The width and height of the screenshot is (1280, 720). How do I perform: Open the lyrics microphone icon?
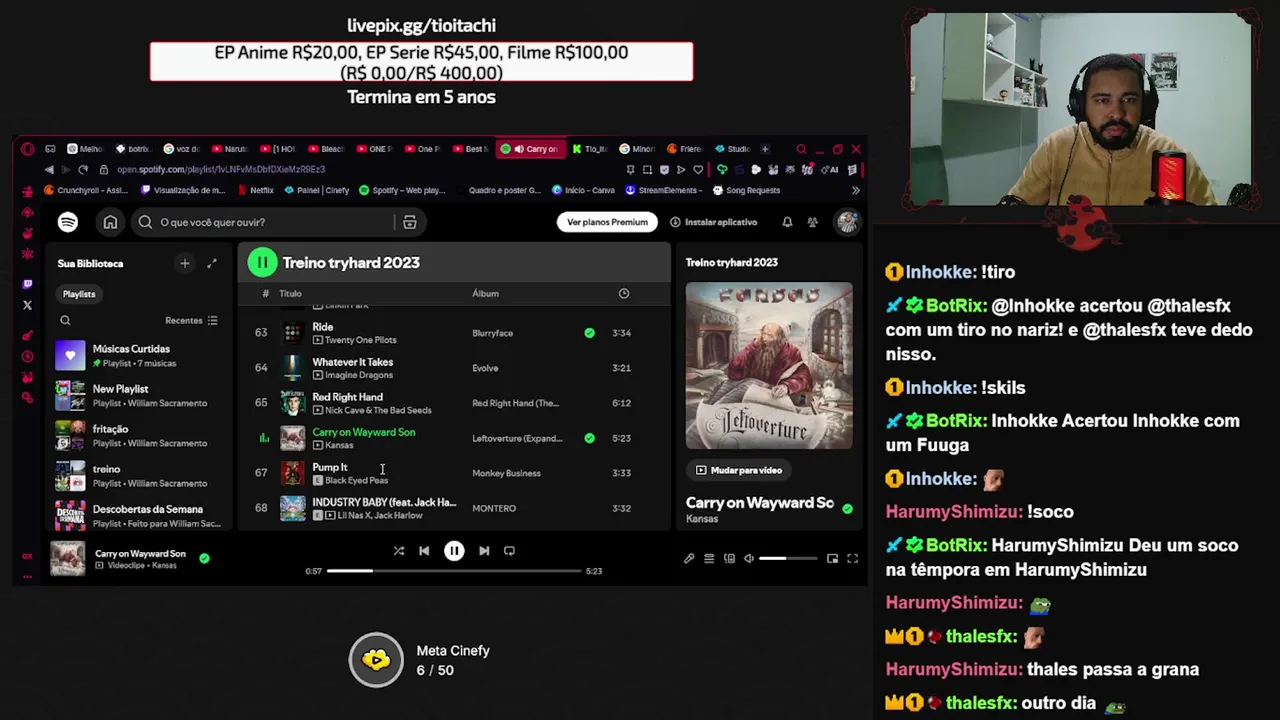pos(689,559)
